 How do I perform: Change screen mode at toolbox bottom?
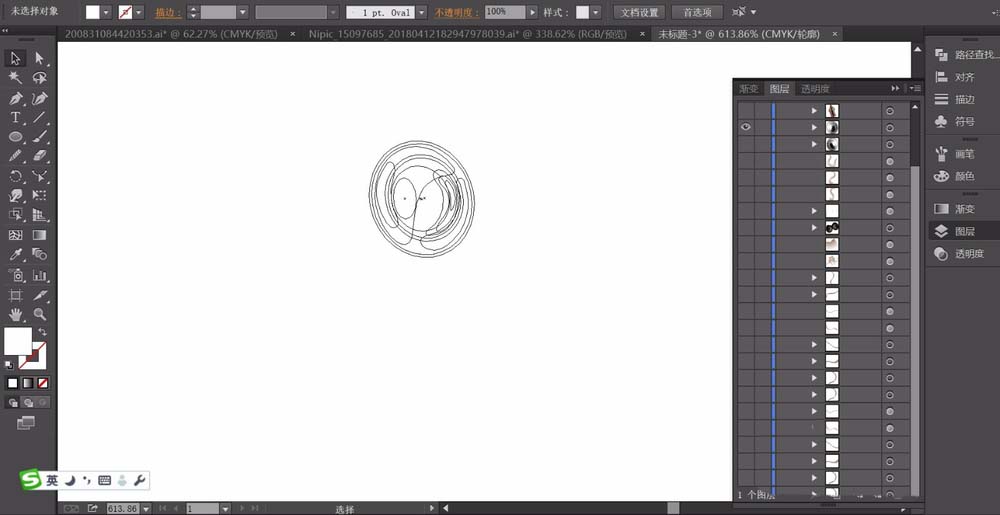click(26, 423)
